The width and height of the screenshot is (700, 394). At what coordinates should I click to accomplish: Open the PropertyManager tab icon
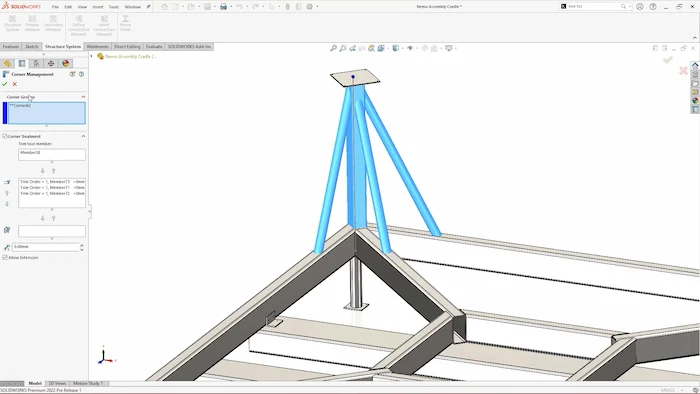22,63
